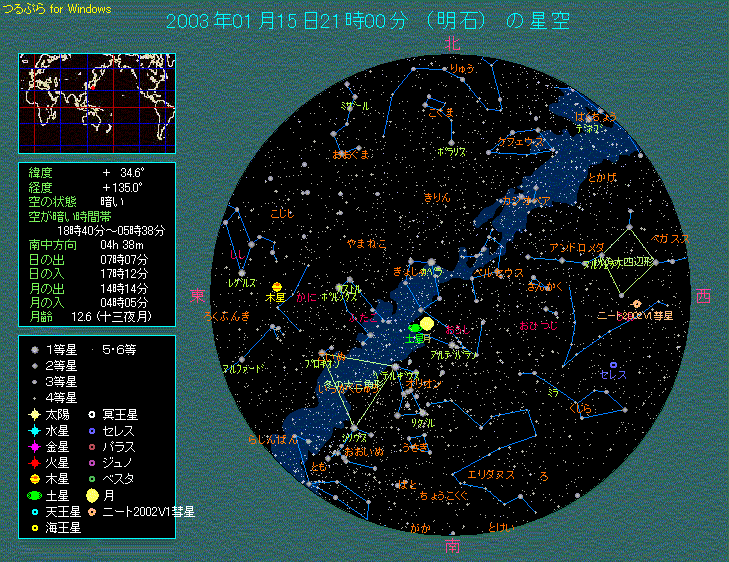Click the Uranus (天王星) legend symbol

pyautogui.click(x=34, y=511)
